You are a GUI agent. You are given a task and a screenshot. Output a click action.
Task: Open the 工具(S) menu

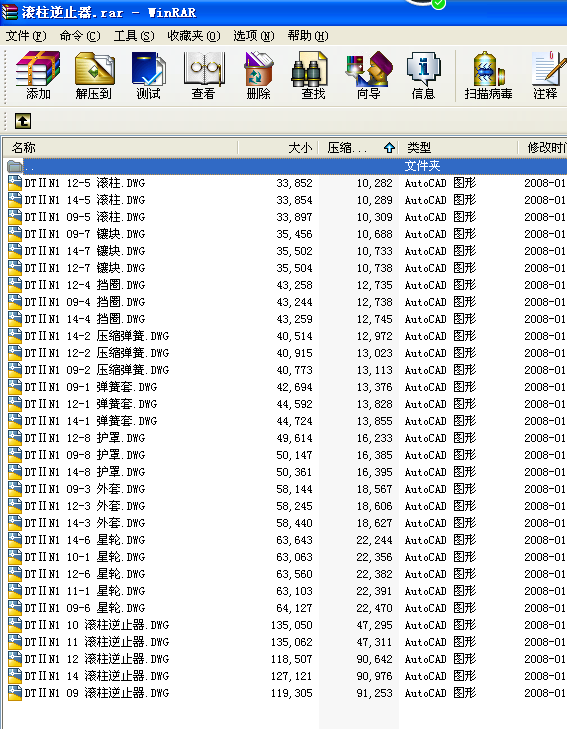[x=134, y=36]
